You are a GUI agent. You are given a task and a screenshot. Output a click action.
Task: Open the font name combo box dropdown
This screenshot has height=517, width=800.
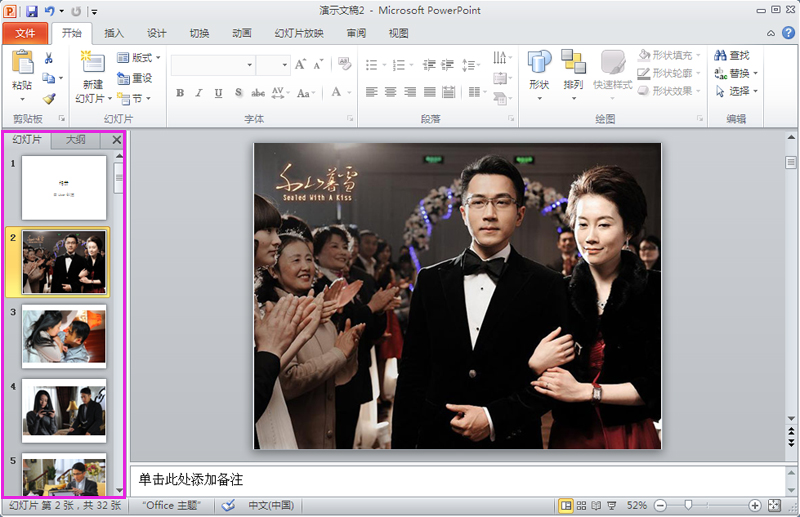pyautogui.click(x=249, y=65)
